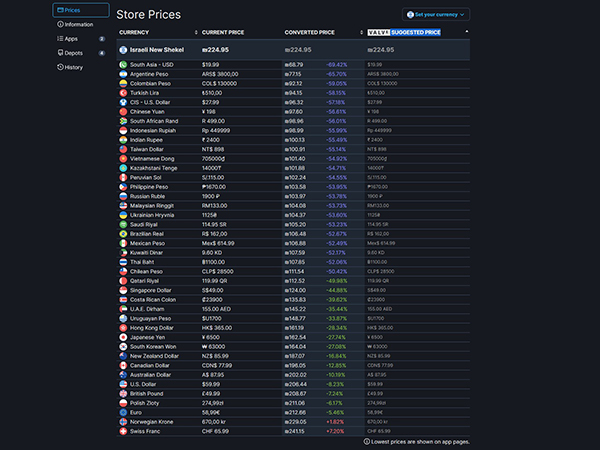Select the Costa Rican Colon currency name
The width and height of the screenshot is (600, 450).
click(x=153, y=300)
